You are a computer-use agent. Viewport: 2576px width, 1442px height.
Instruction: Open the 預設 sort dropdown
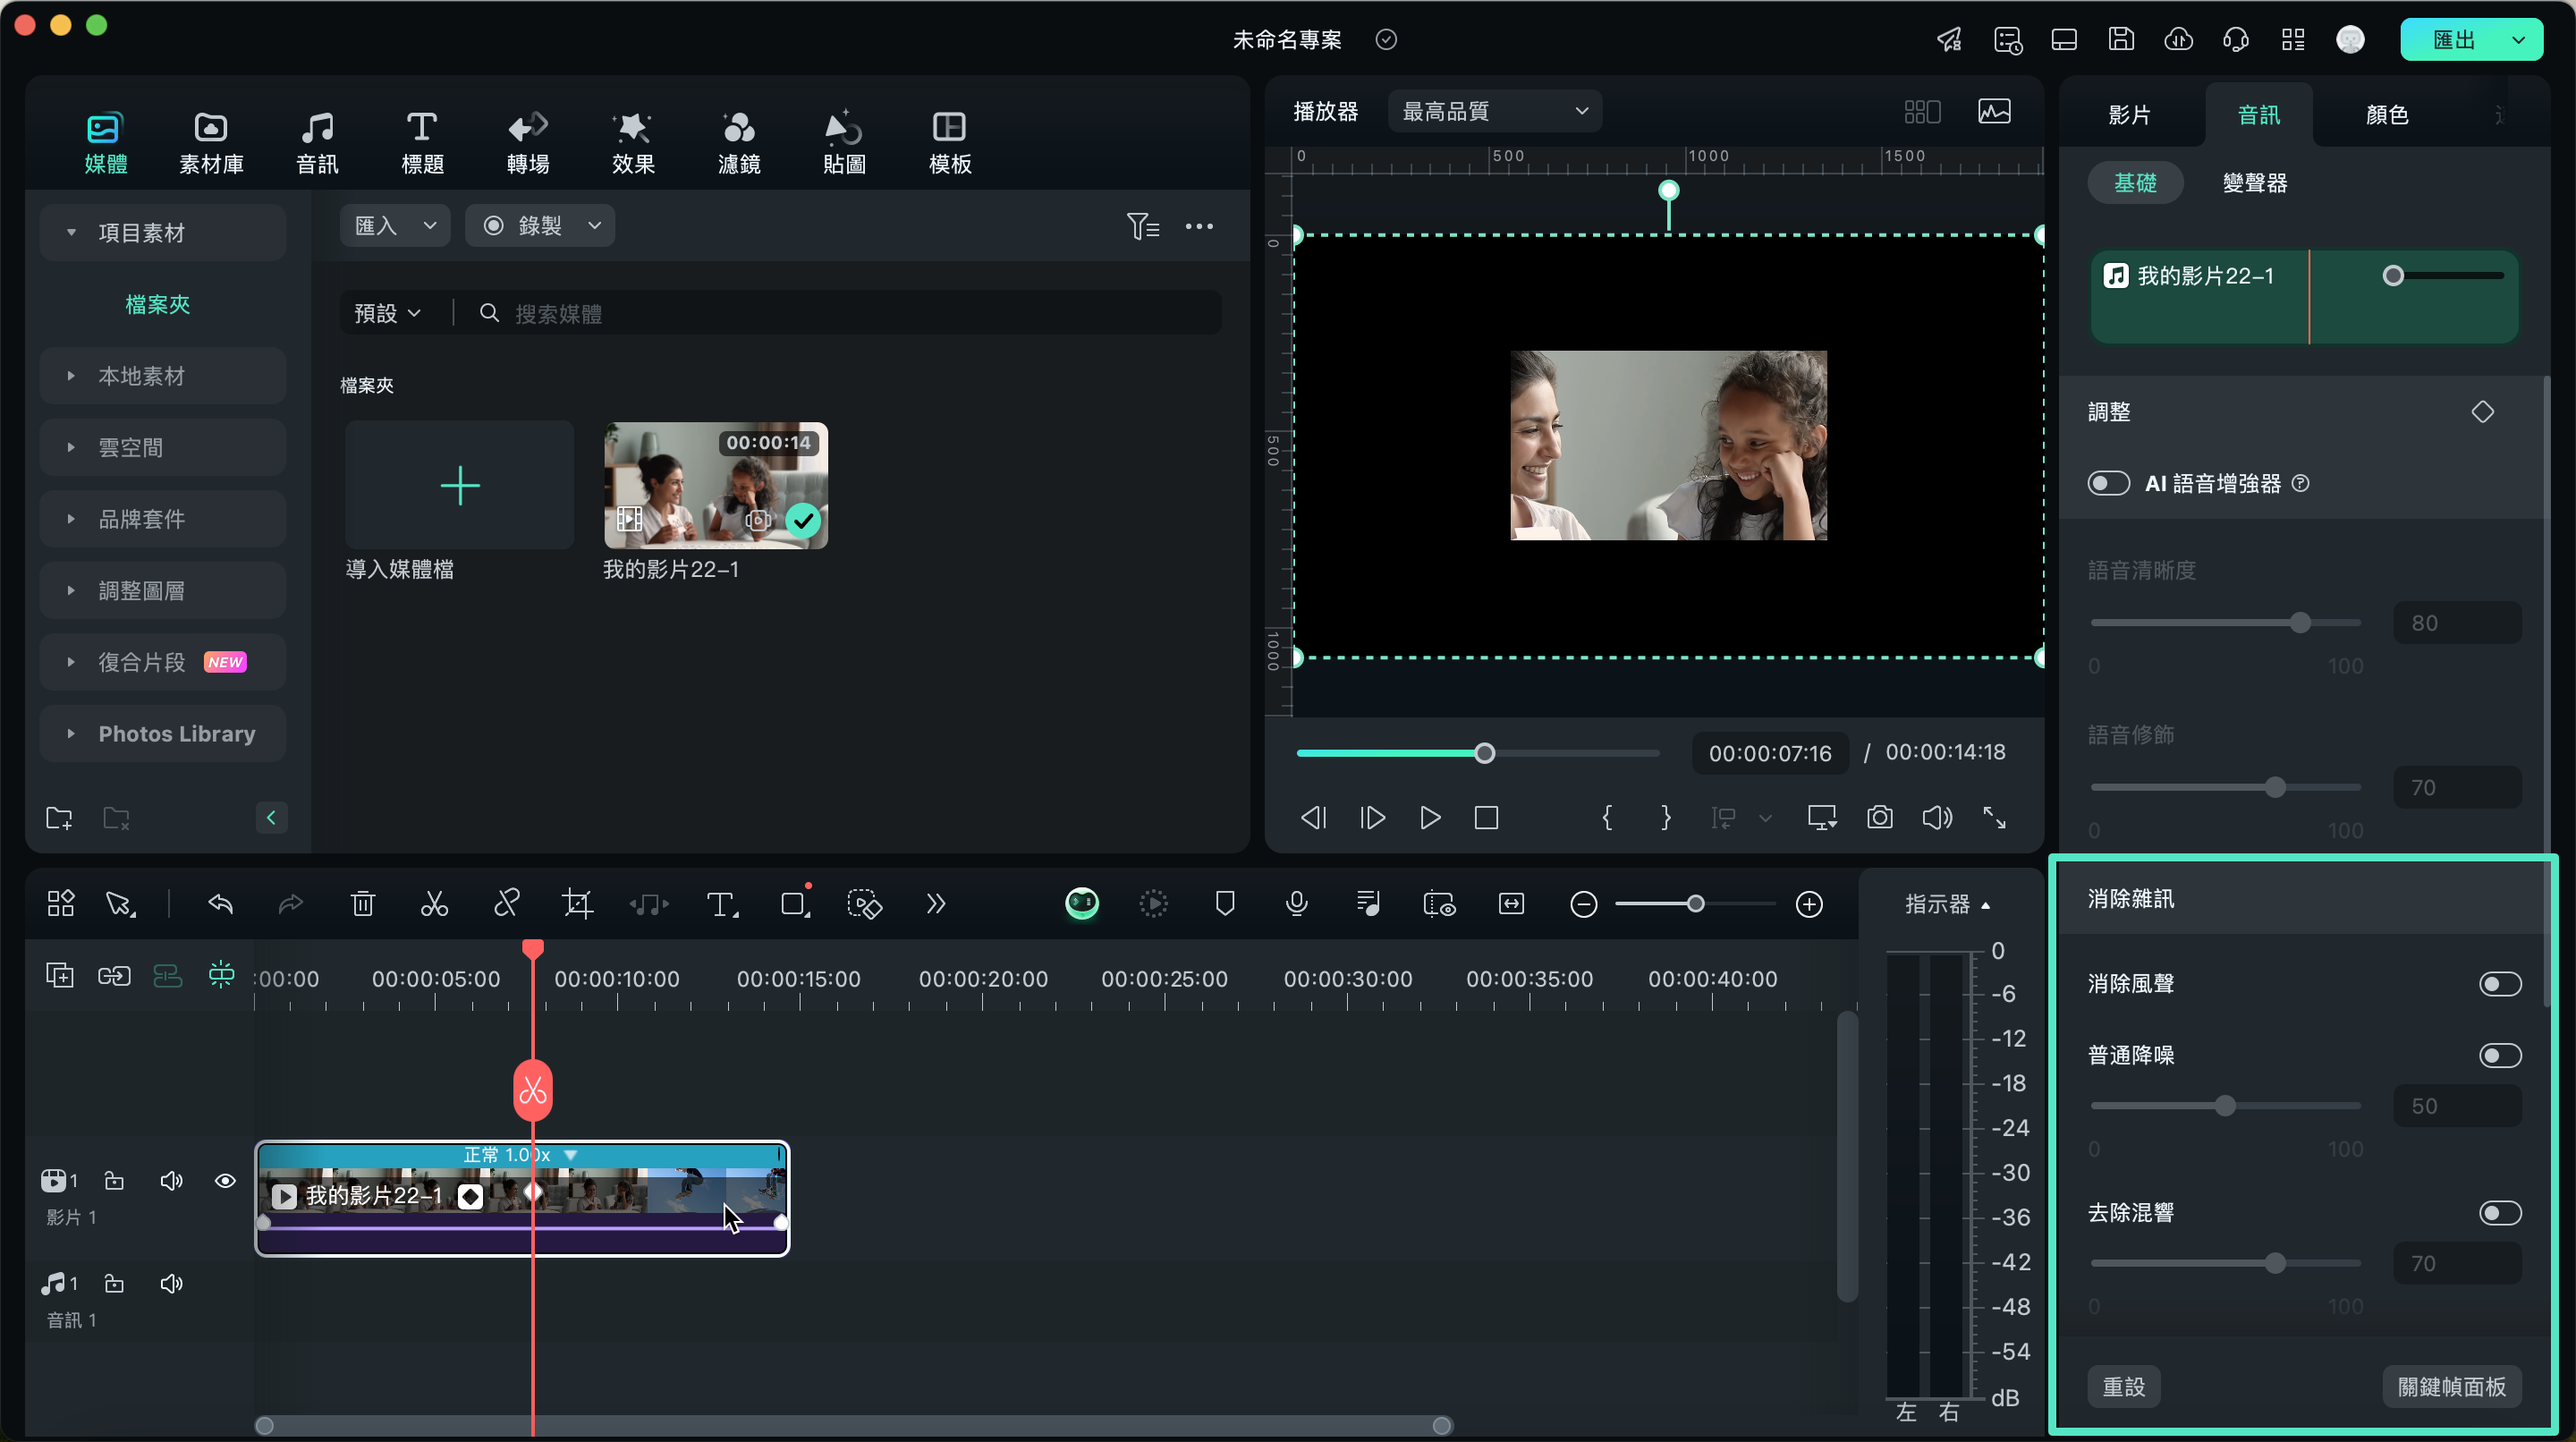[387, 313]
